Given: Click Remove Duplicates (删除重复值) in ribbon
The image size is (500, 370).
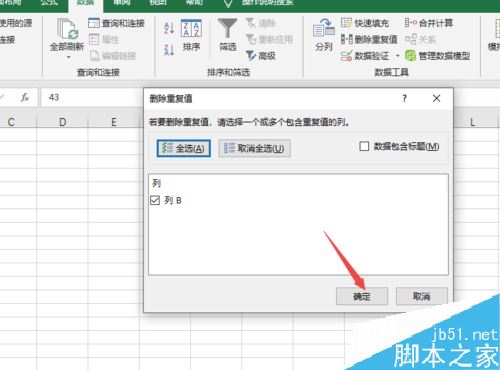Looking at the screenshot, I should click(369, 39).
